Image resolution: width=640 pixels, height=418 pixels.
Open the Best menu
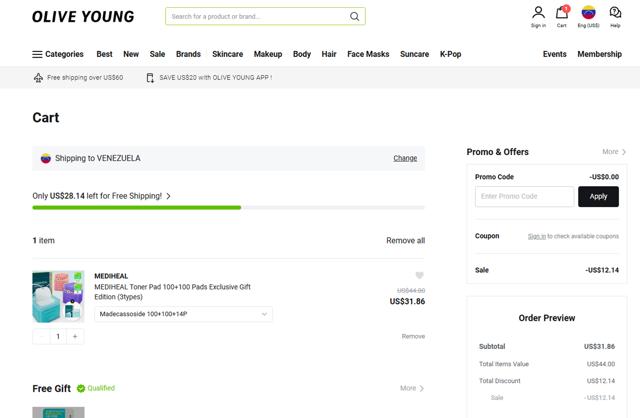tap(104, 54)
